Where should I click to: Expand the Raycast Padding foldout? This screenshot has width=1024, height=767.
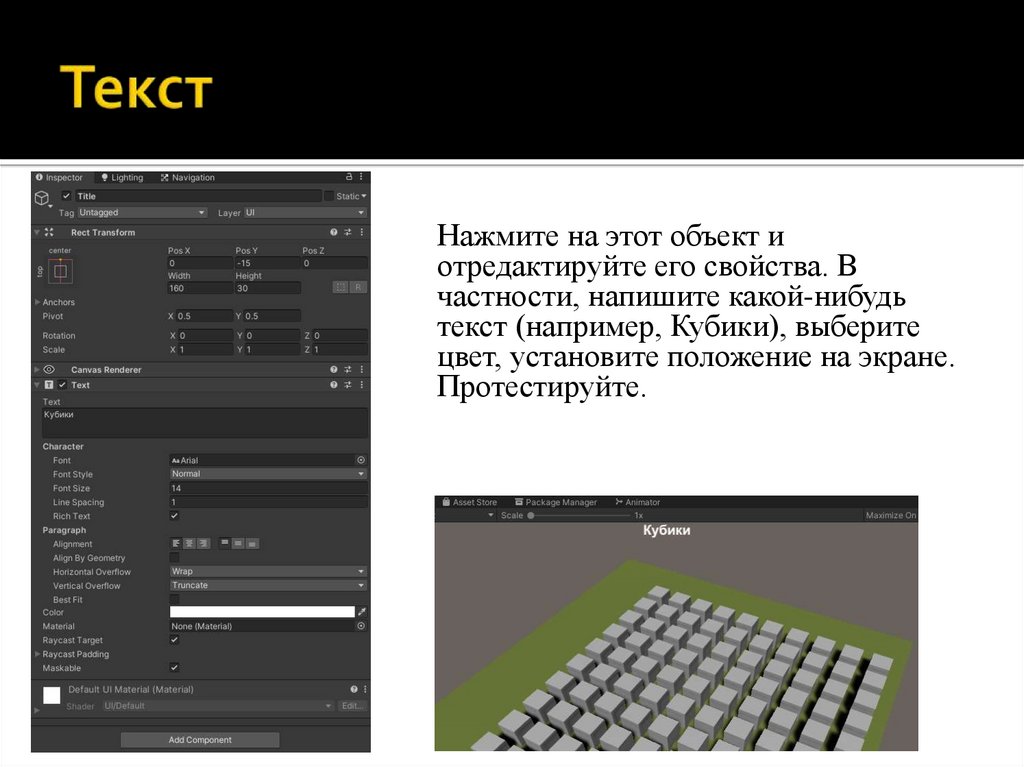37,654
